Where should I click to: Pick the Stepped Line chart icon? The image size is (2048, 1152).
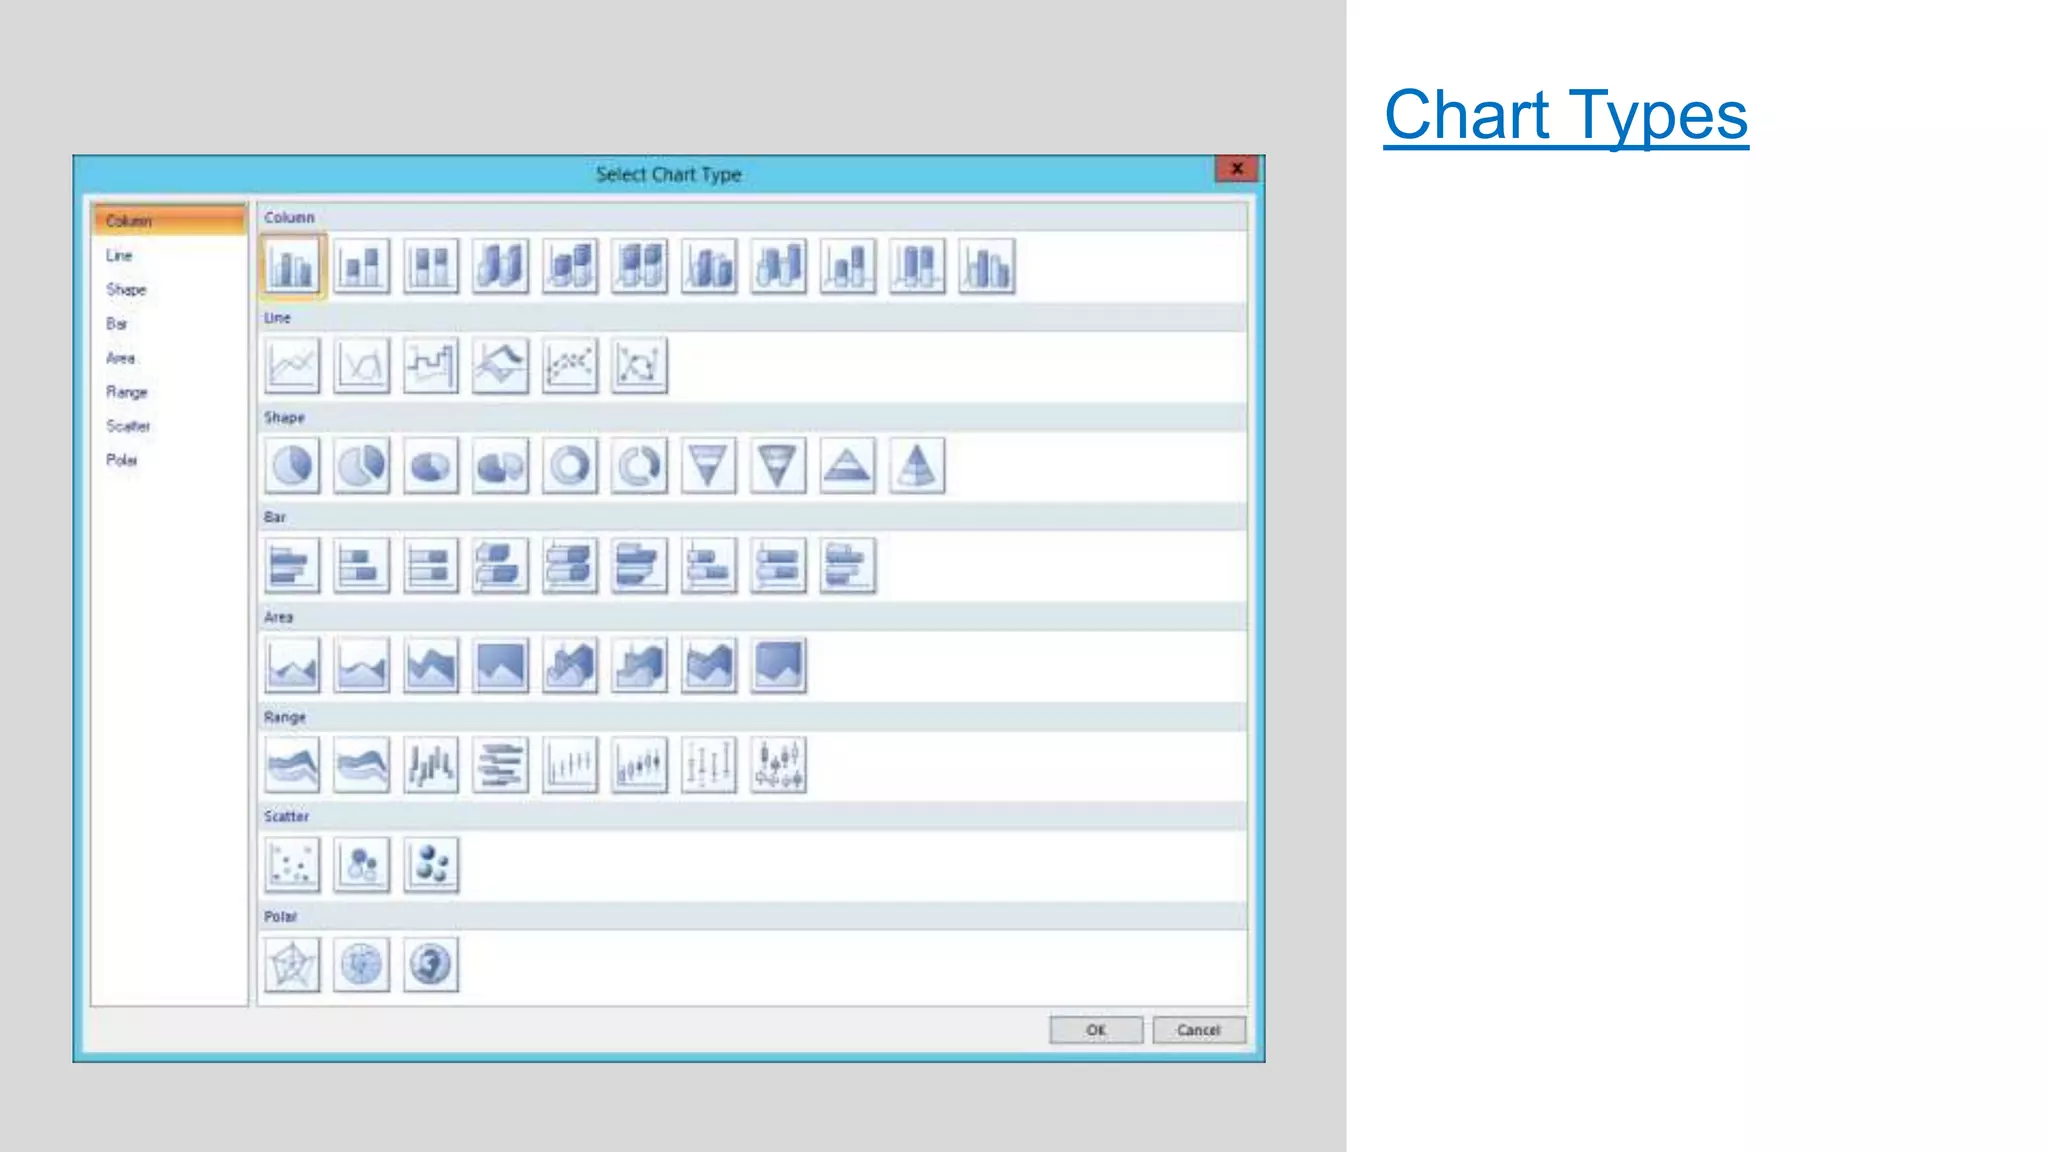[431, 366]
